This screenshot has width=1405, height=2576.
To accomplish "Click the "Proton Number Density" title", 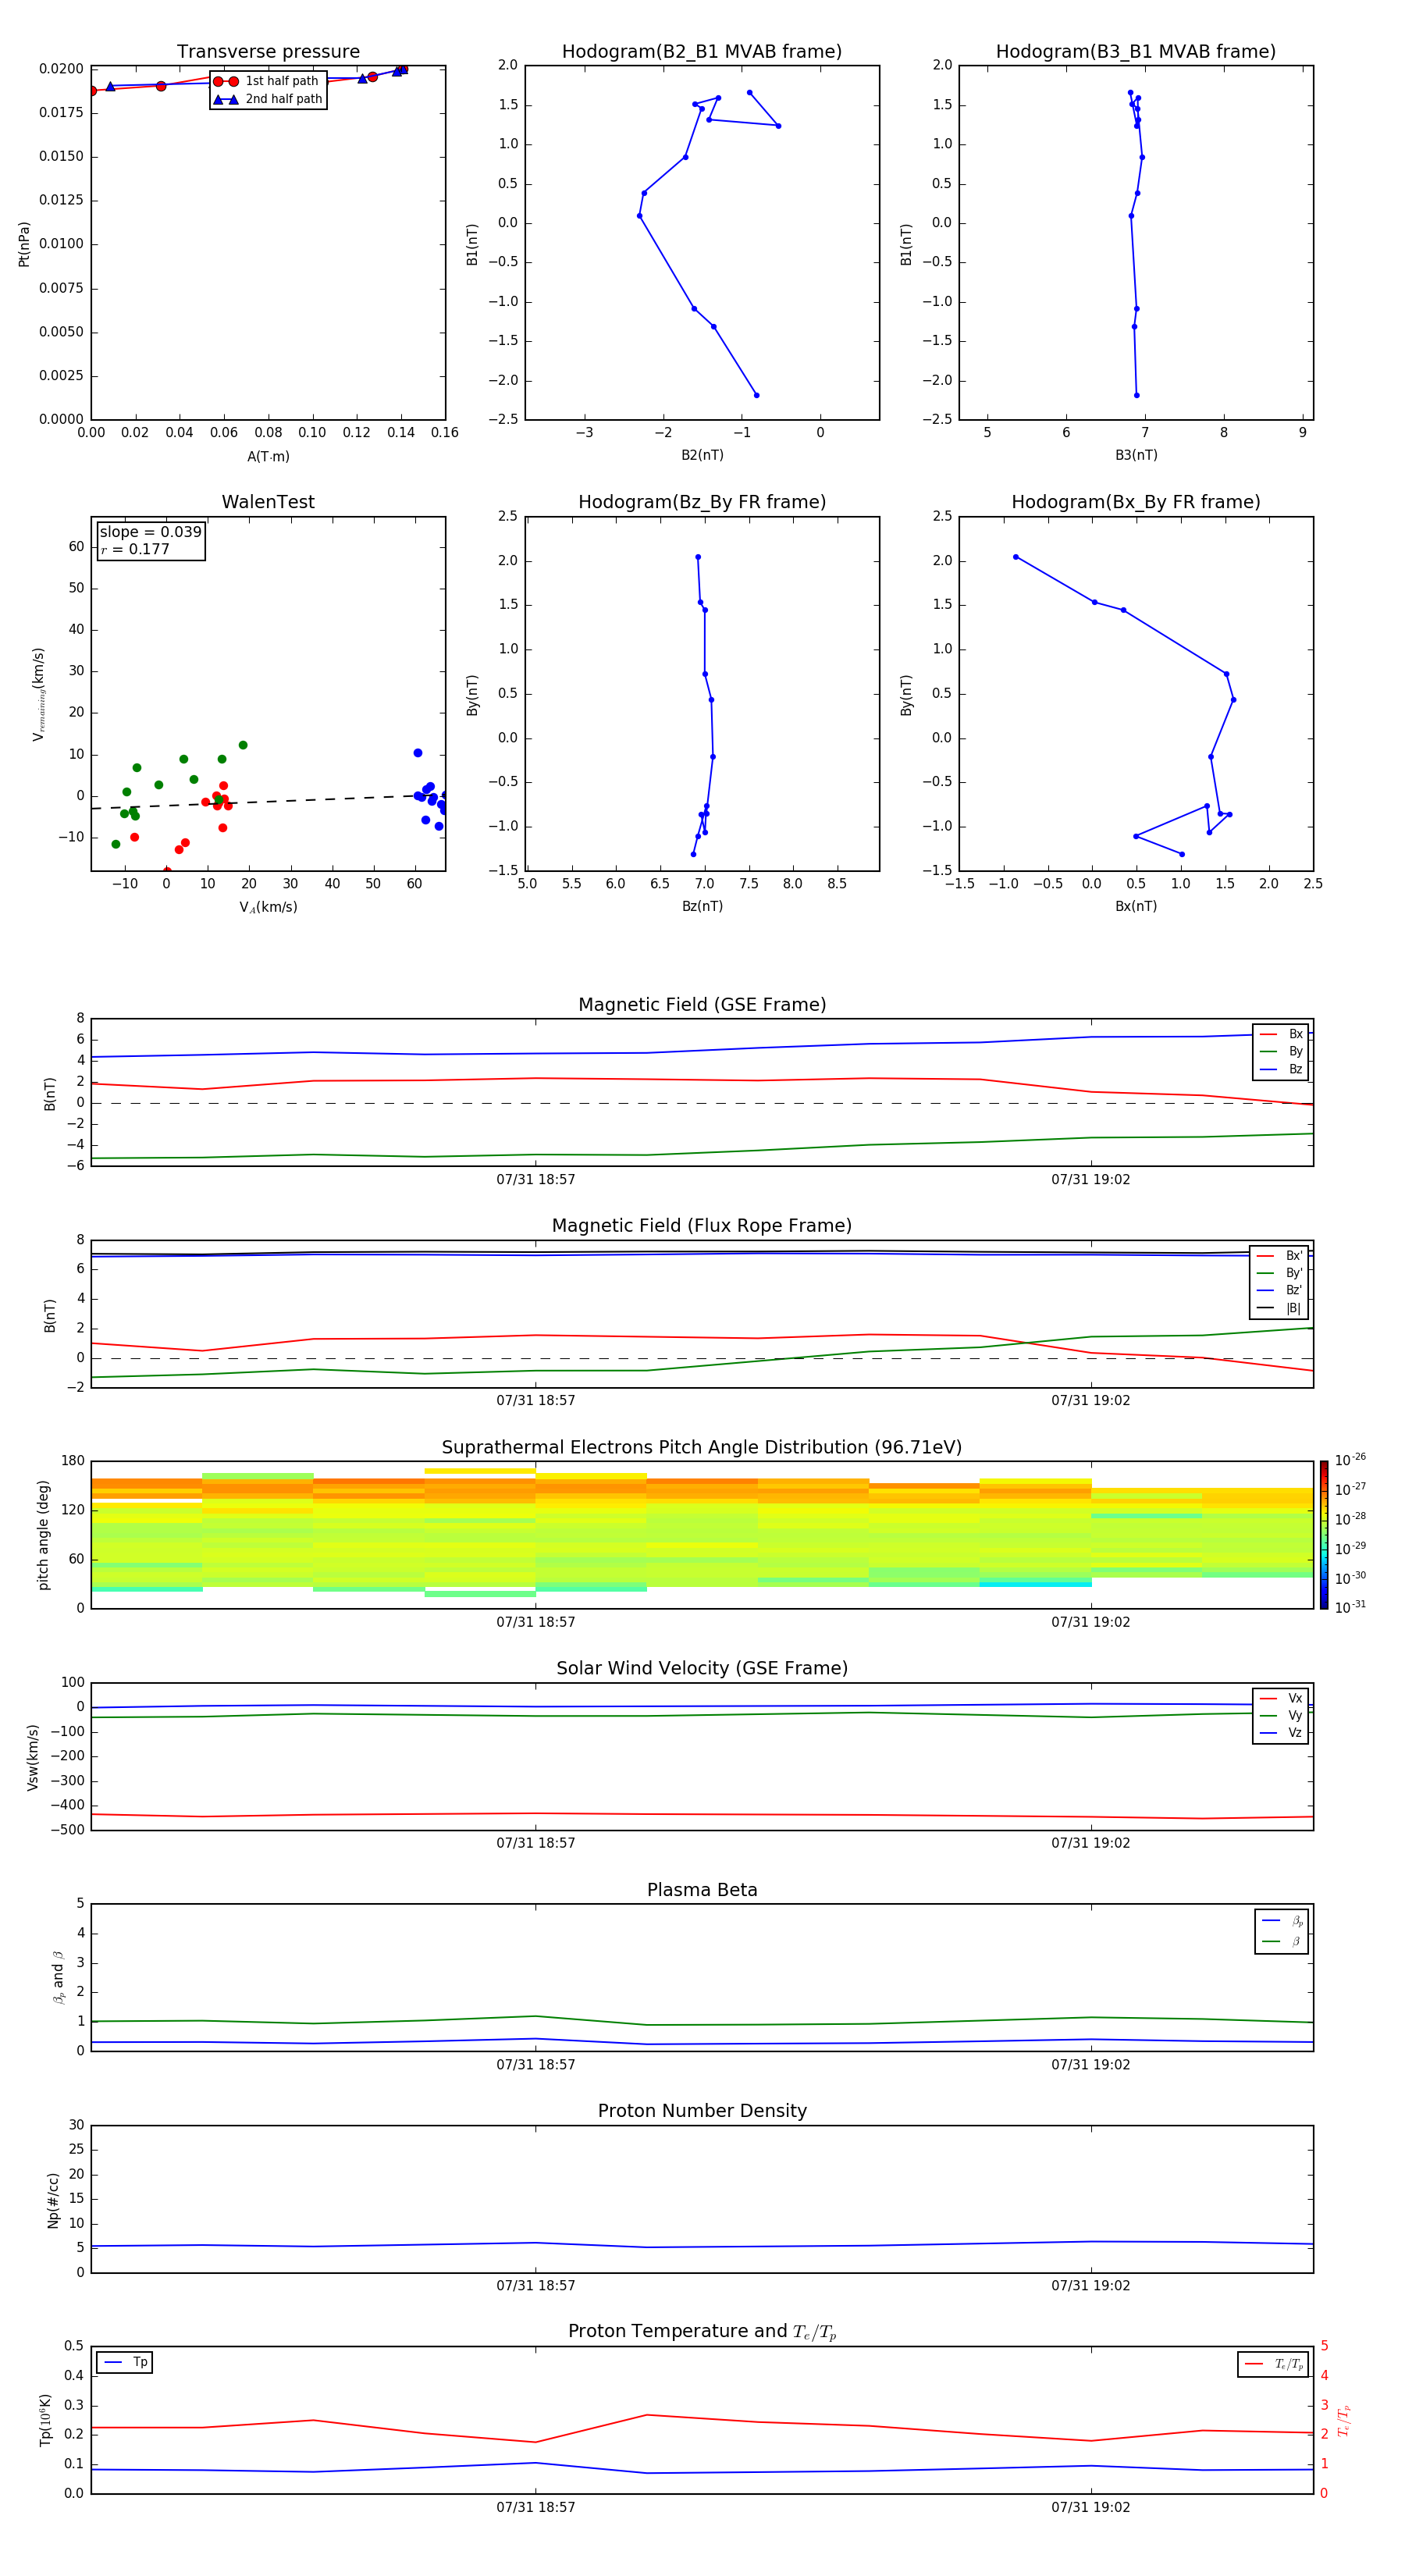I will click(x=702, y=2111).
